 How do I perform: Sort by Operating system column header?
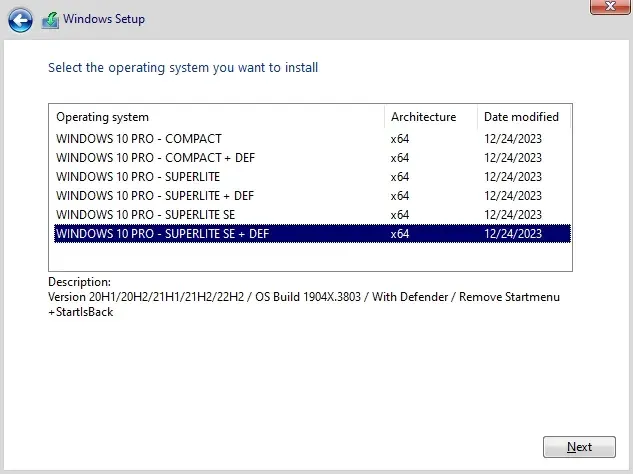tap(217, 117)
